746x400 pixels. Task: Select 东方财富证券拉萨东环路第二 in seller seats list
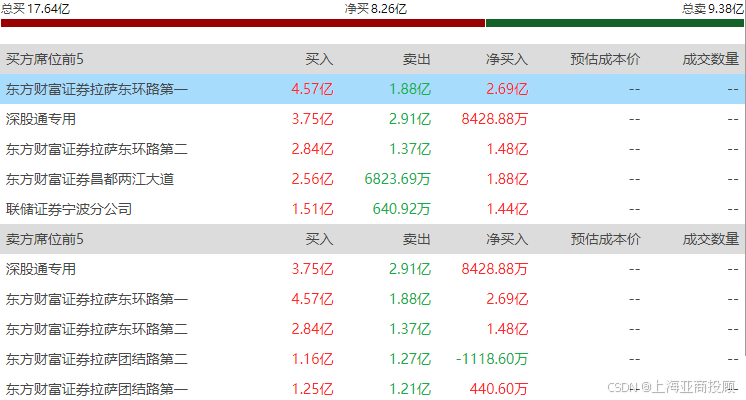pyautogui.click(x=97, y=329)
